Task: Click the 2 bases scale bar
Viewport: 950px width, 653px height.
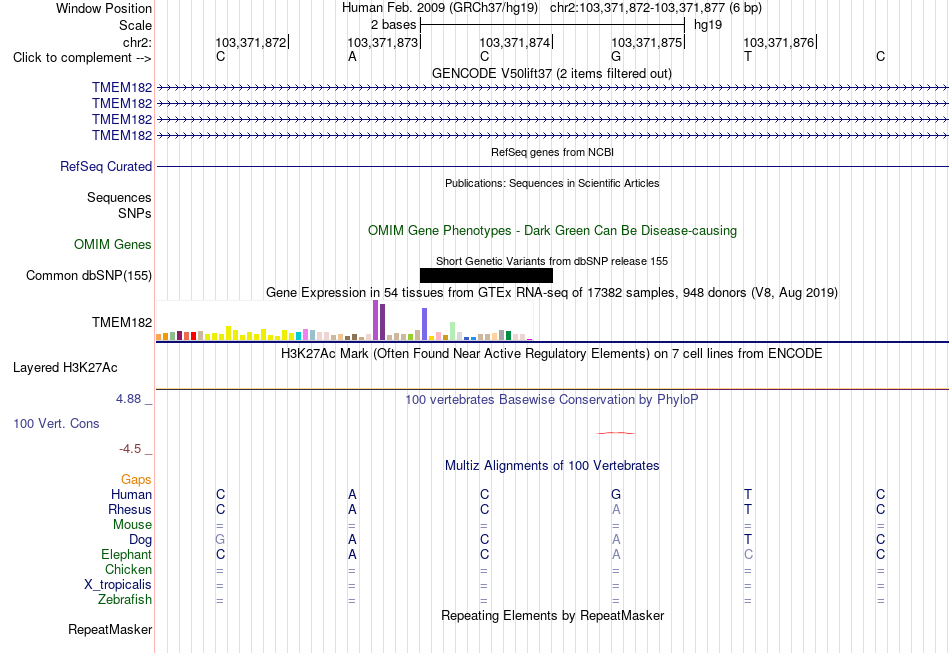Action: pyautogui.click(x=552, y=25)
